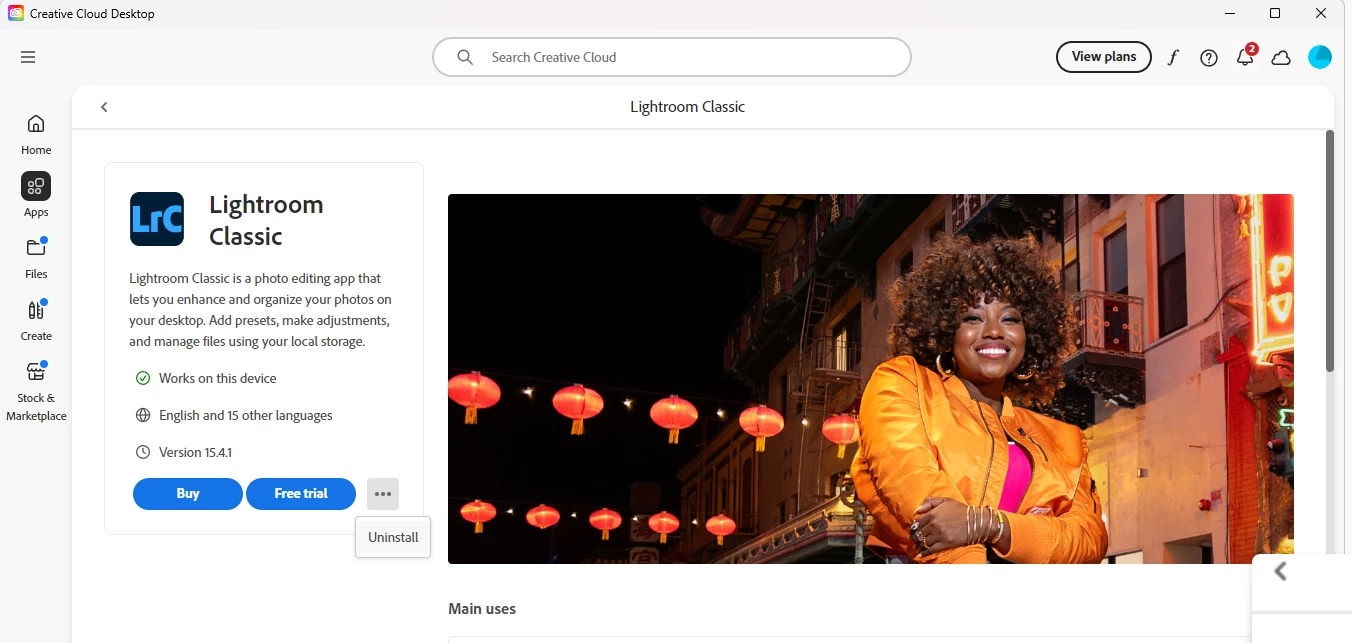Click the Buy button
The width and height of the screenshot is (1352, 643).
tap(188, 494)
